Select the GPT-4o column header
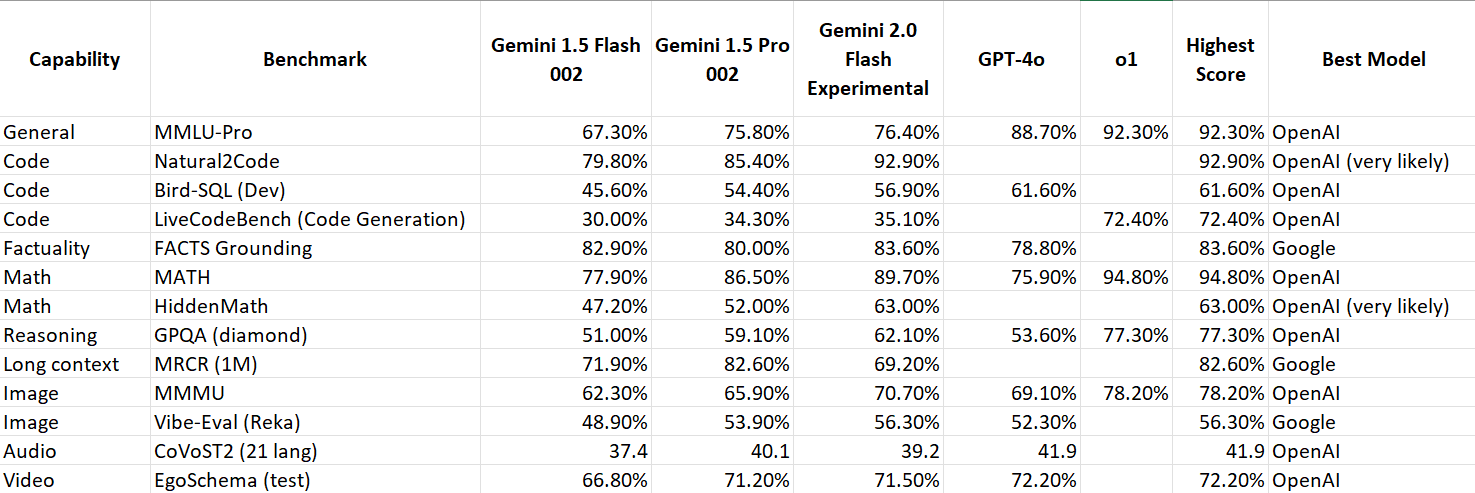 [x=1011, y=59]
